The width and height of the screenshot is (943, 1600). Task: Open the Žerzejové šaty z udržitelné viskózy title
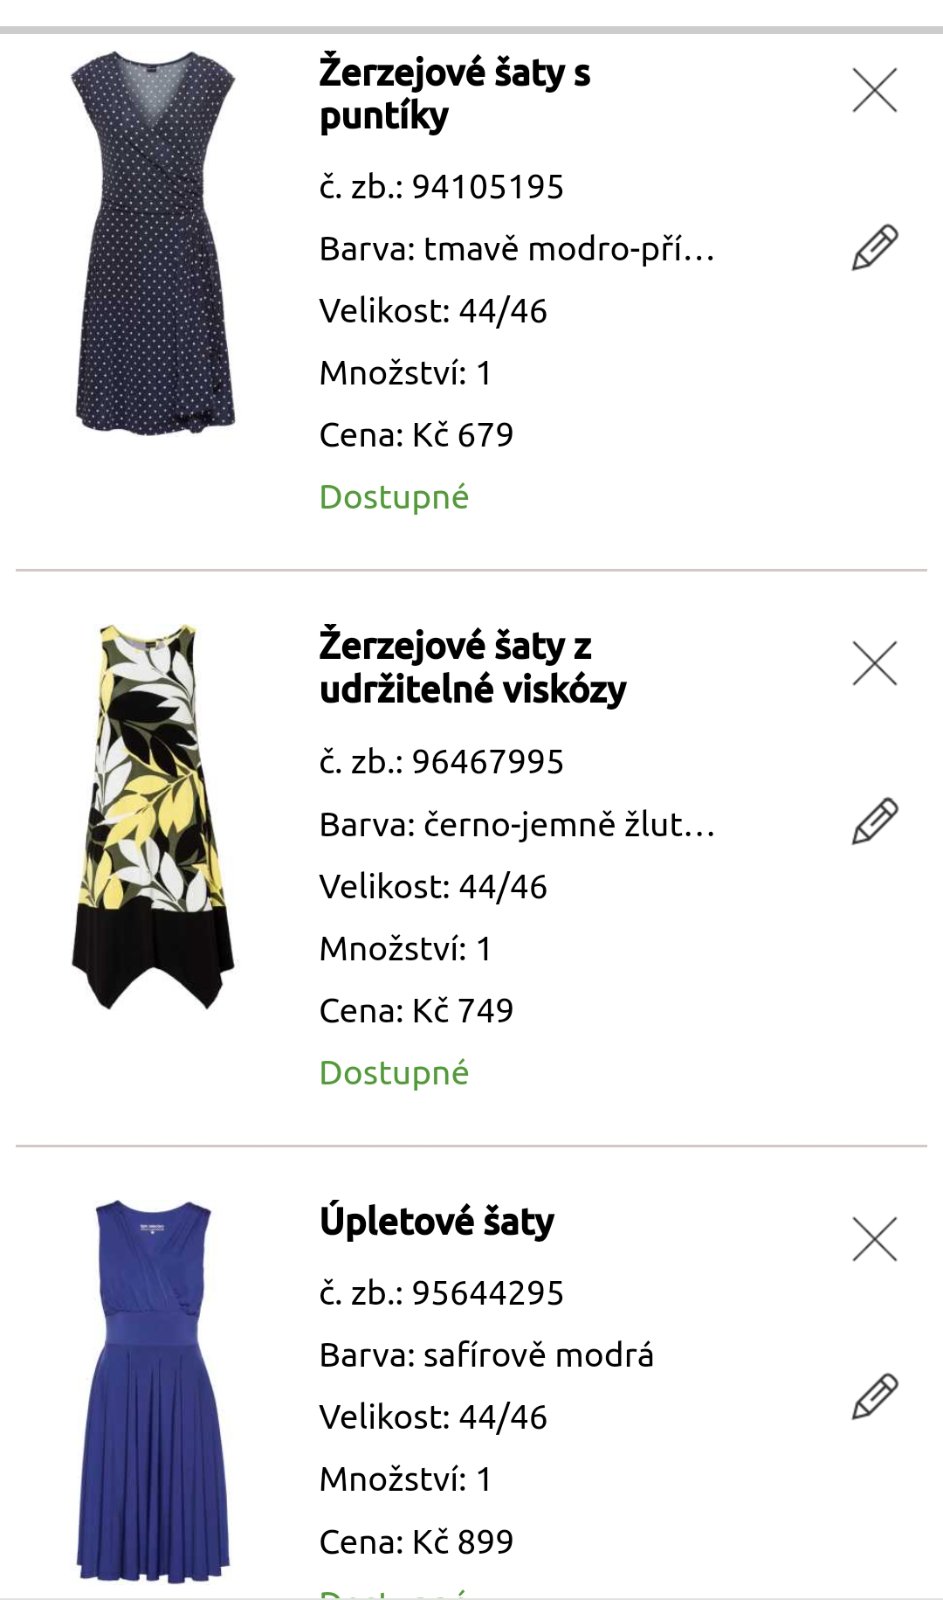pyautogui.click(x=472, y=667)
